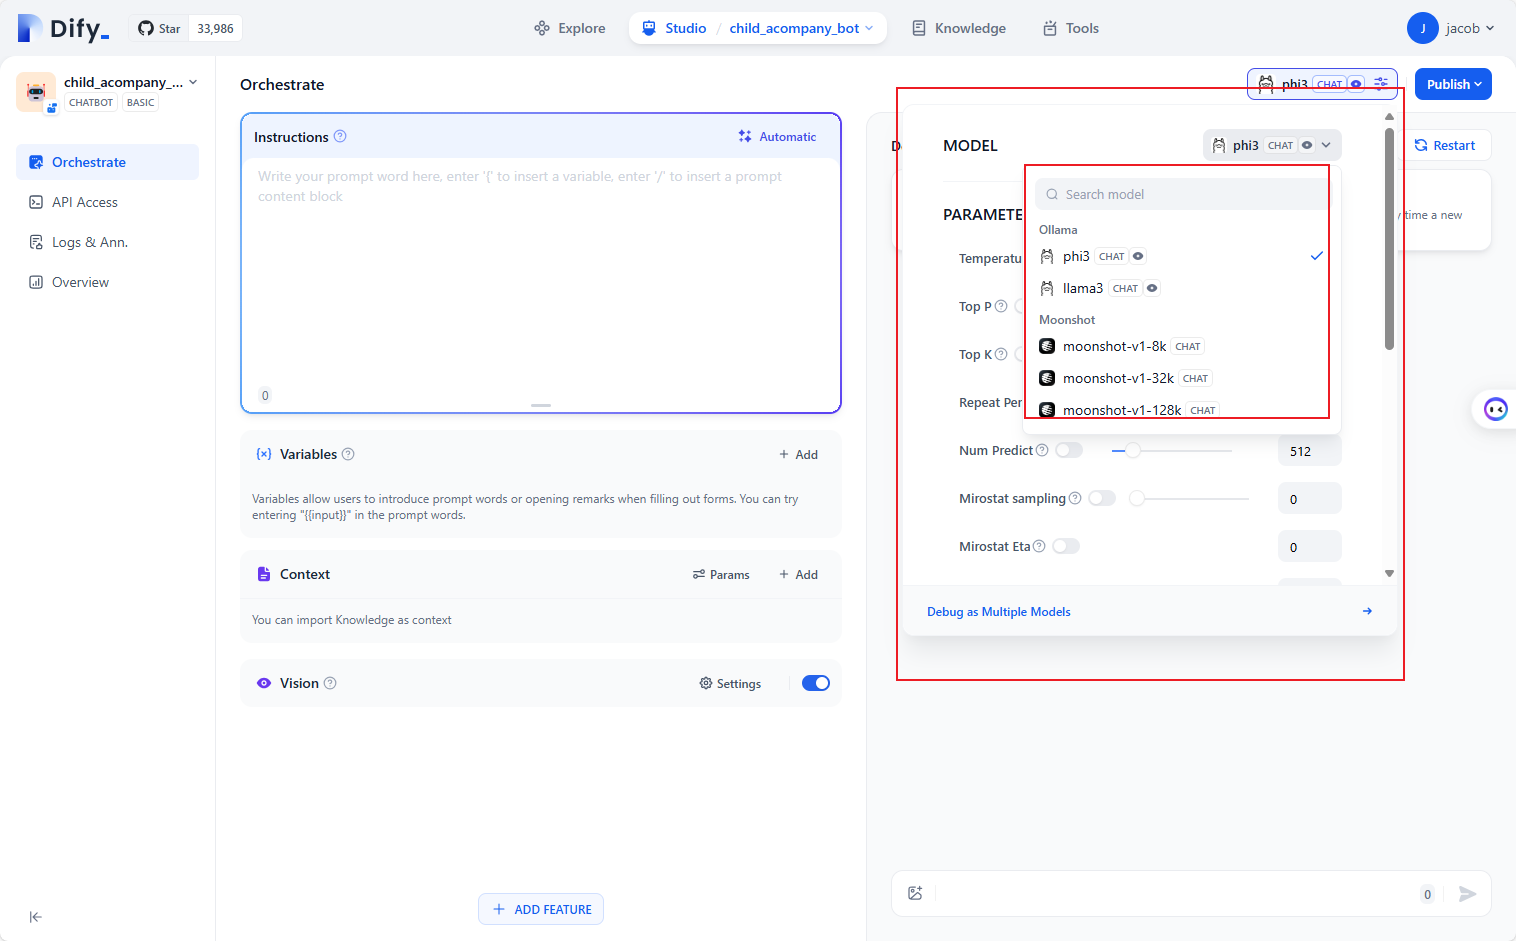The width and height of the screenshot is (1516, 941).
Task: Click the jacob user avatar
Action: coord(1422,28)
